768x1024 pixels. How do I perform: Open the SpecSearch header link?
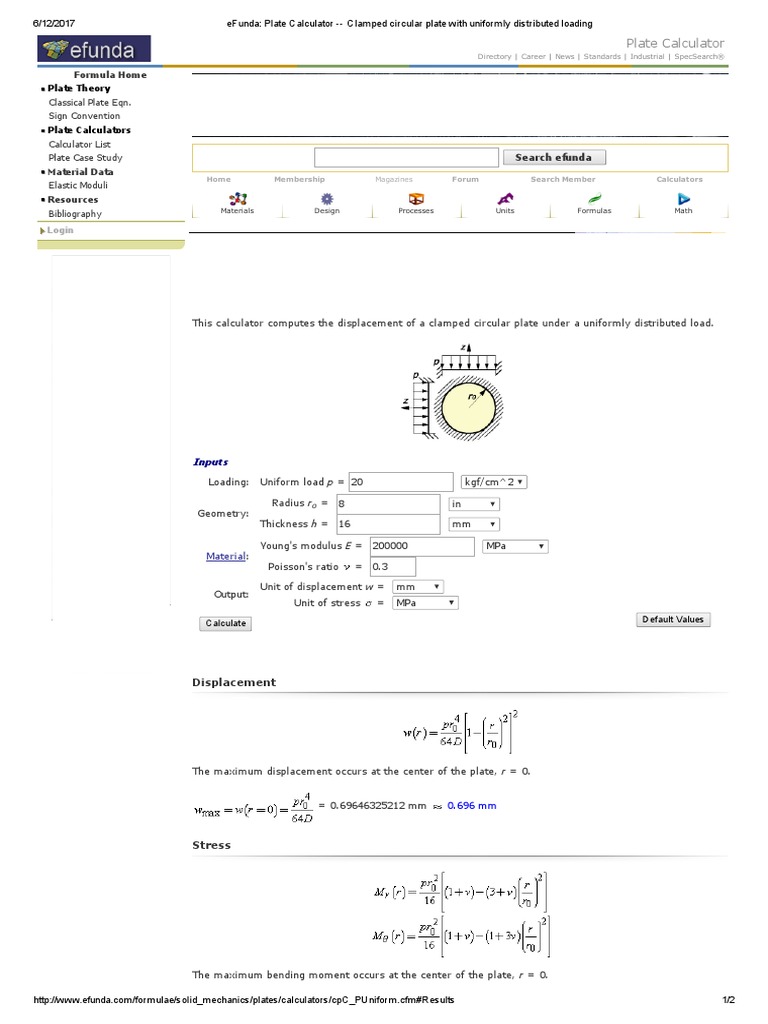point(699,57)
